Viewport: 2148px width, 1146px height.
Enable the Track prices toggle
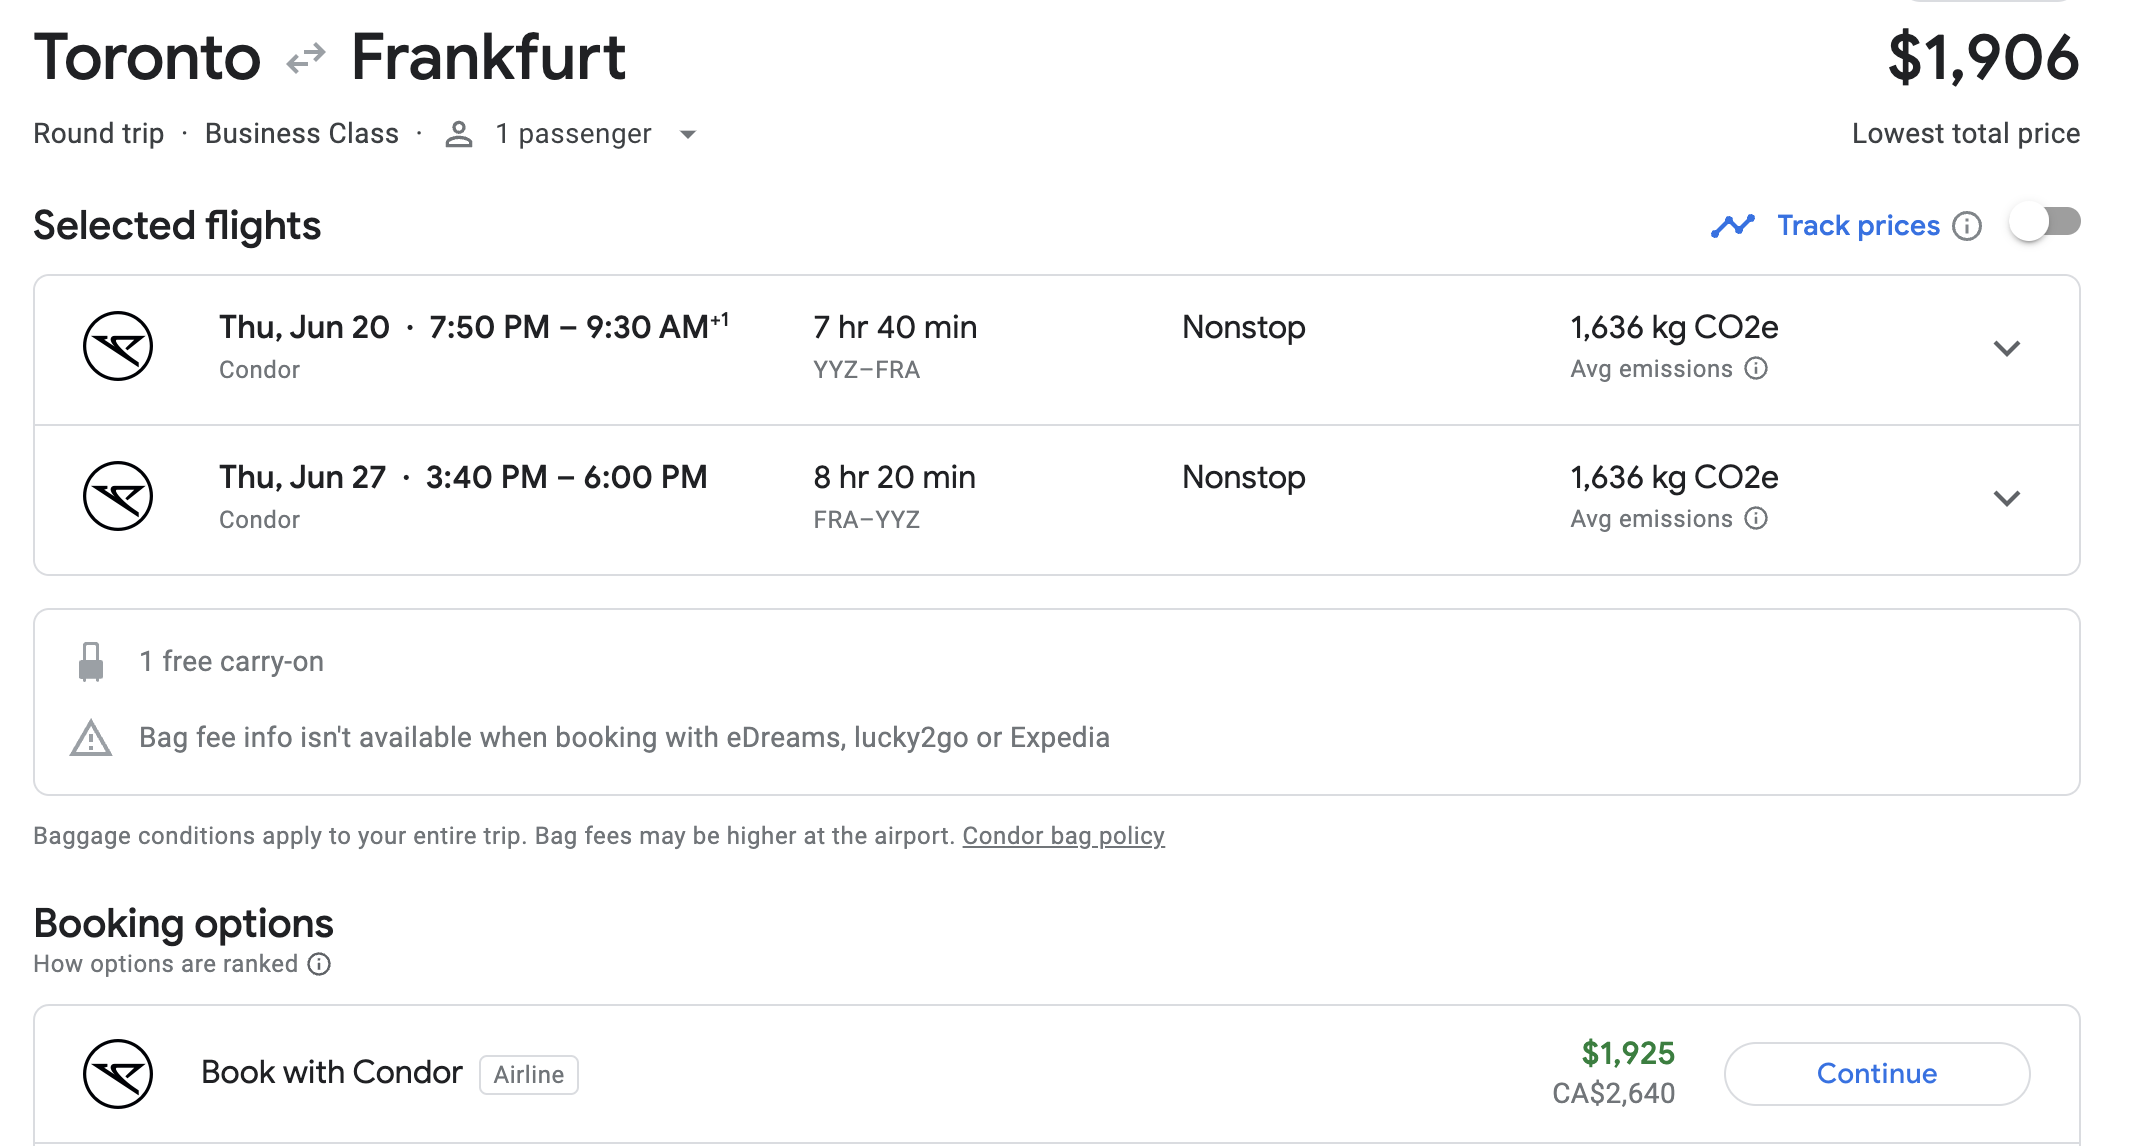pyautogui.click(x=2045, y=222)
